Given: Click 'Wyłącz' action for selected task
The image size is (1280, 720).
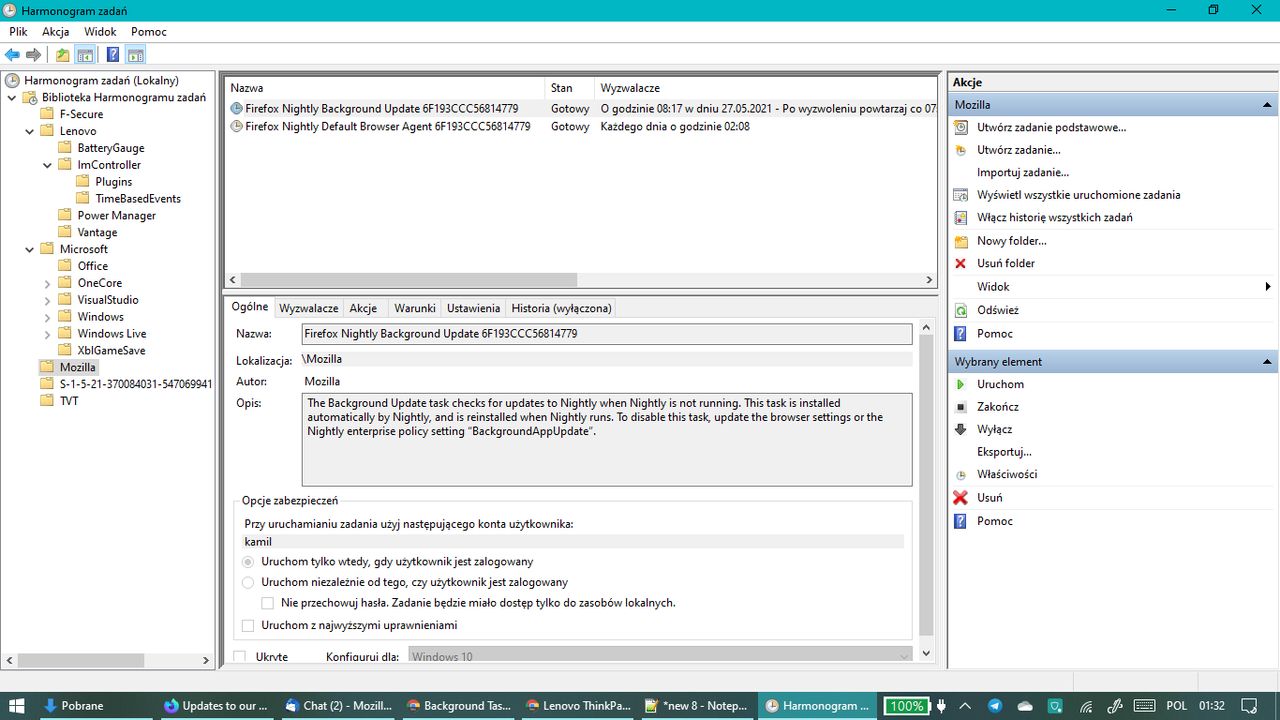Looking at the screenshot, I should 994,429.
